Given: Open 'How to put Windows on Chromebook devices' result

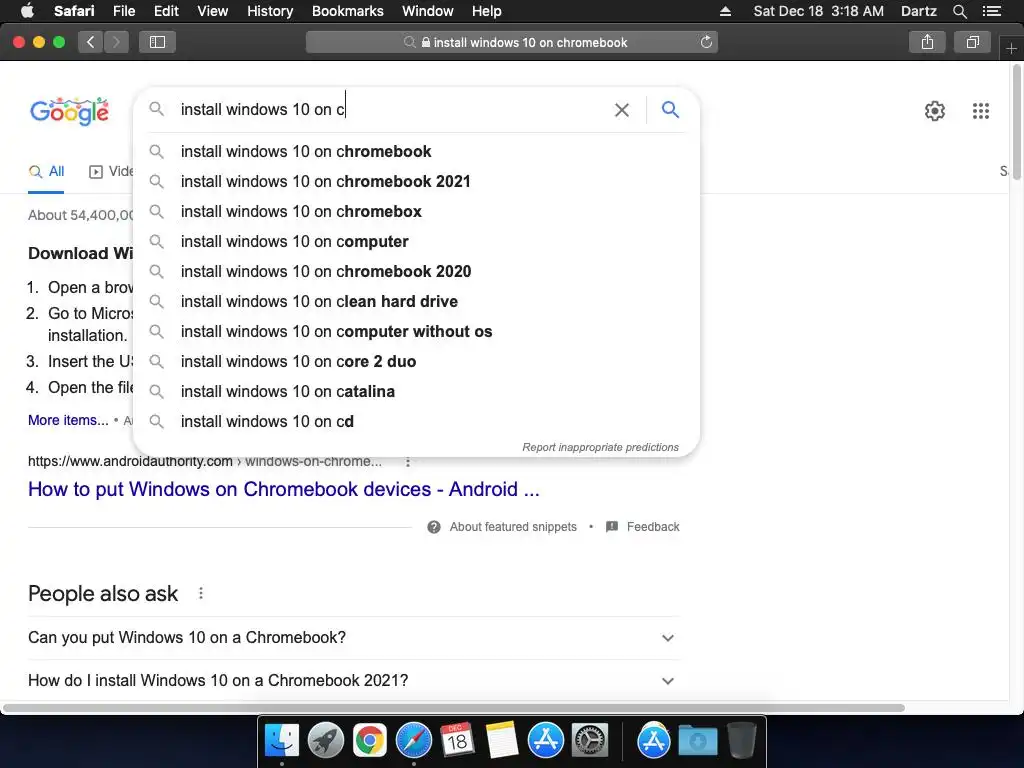Looking at the screenshot, I should (283, 489).
